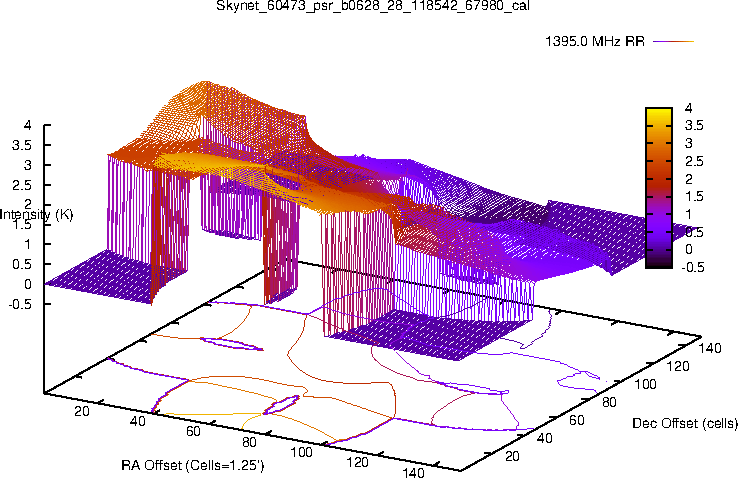Select value 3.5 on the Intensity axis

[x=22, y=145]
